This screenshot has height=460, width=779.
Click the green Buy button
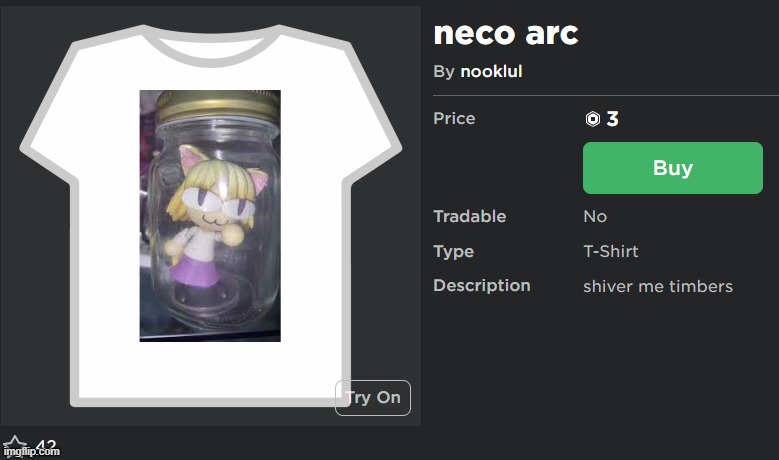(x=672, y=168)
